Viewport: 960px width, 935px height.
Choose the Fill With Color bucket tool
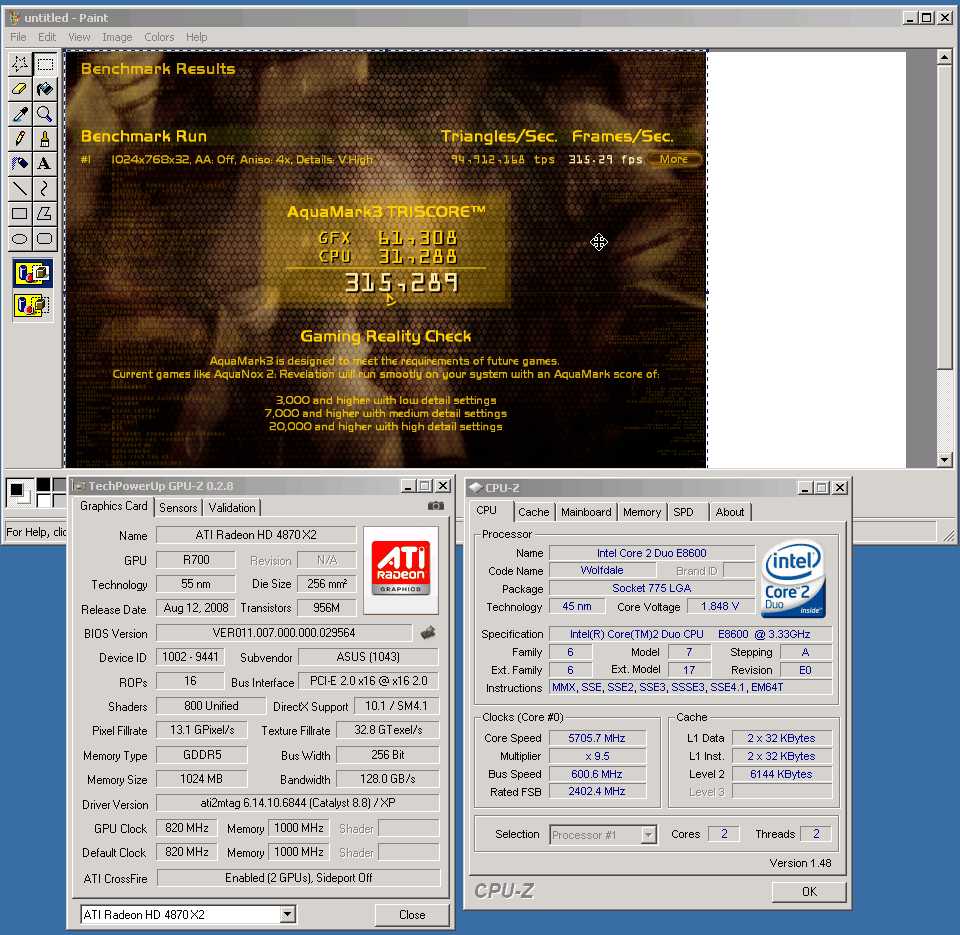coord(45,89)
